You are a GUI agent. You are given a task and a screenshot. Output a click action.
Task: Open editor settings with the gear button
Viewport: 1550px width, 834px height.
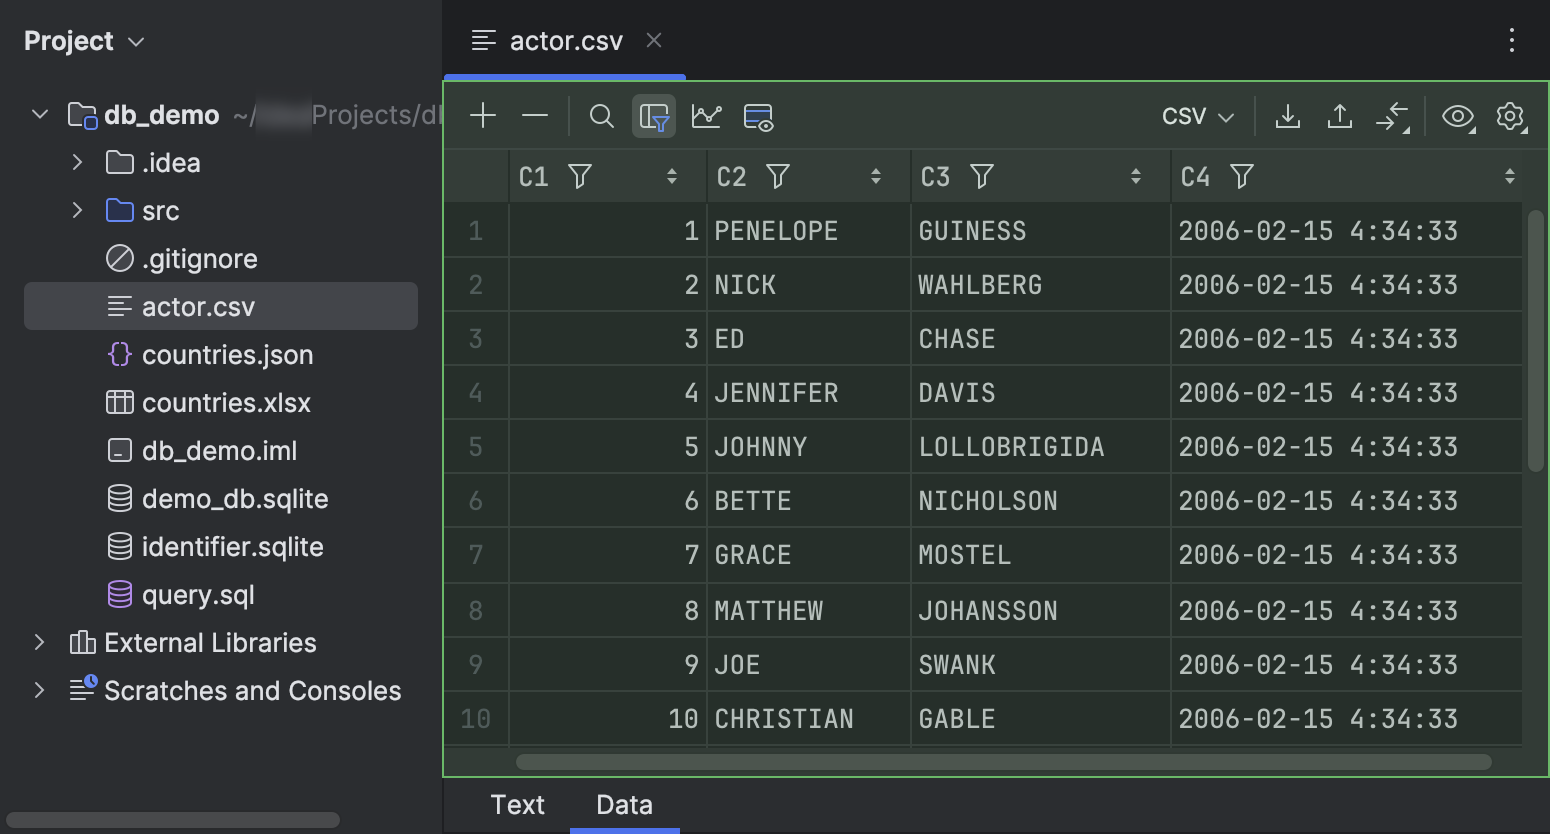click(1511, 116)
